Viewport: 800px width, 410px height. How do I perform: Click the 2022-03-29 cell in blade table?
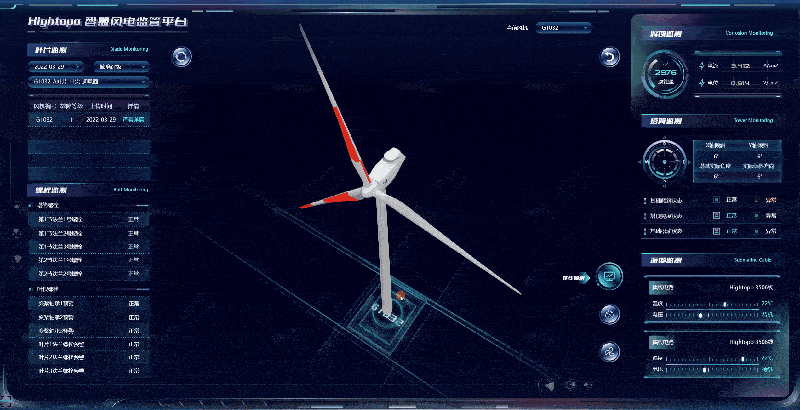[x=100, y=119]
